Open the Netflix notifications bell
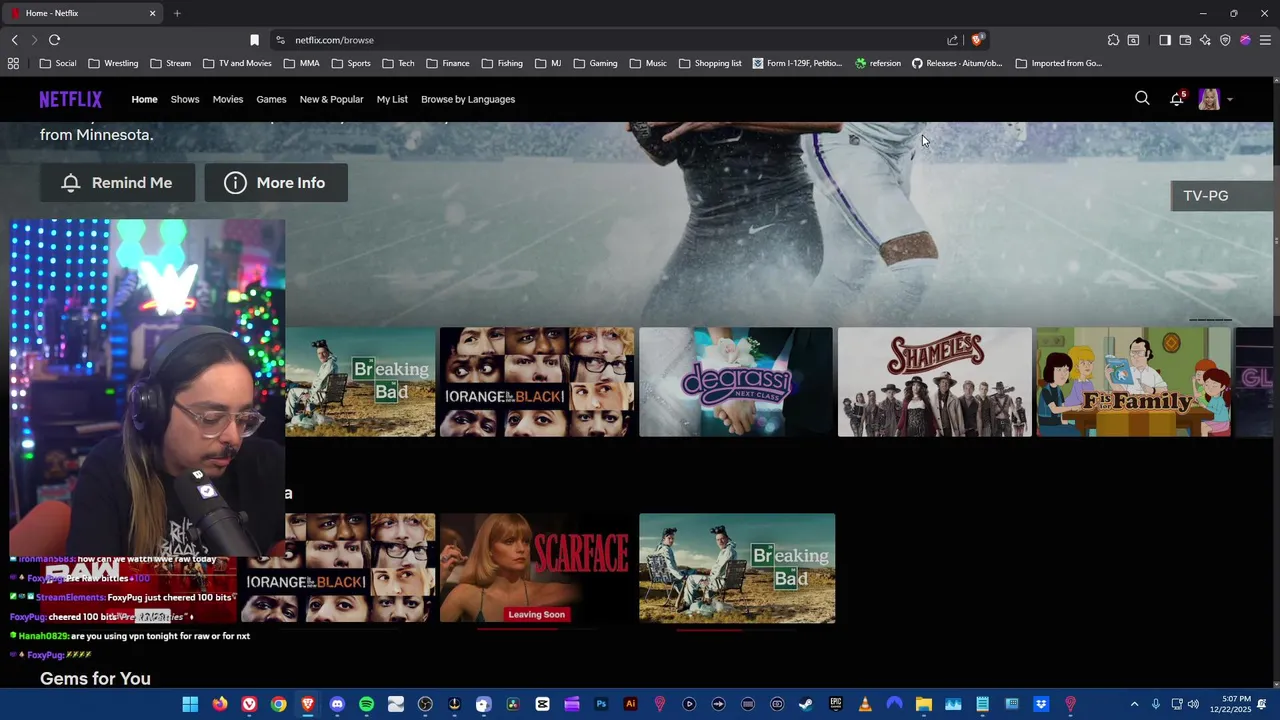The image size is (1280, 720). pos(1177,99)
